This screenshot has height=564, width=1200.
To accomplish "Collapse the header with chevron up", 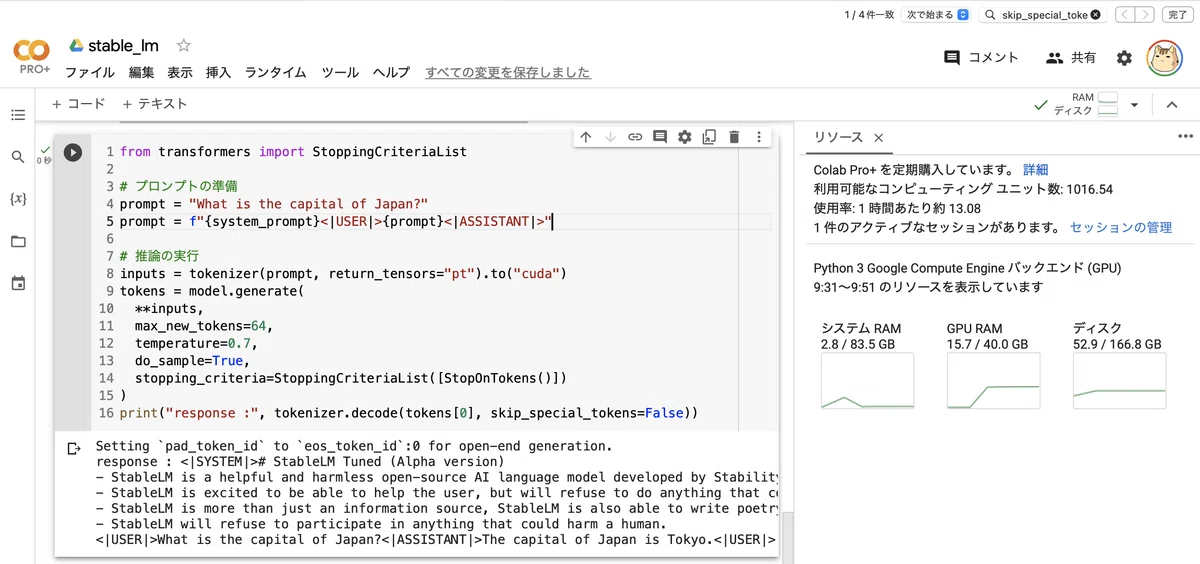I will pyautogui.click(x=1172, y=104).
